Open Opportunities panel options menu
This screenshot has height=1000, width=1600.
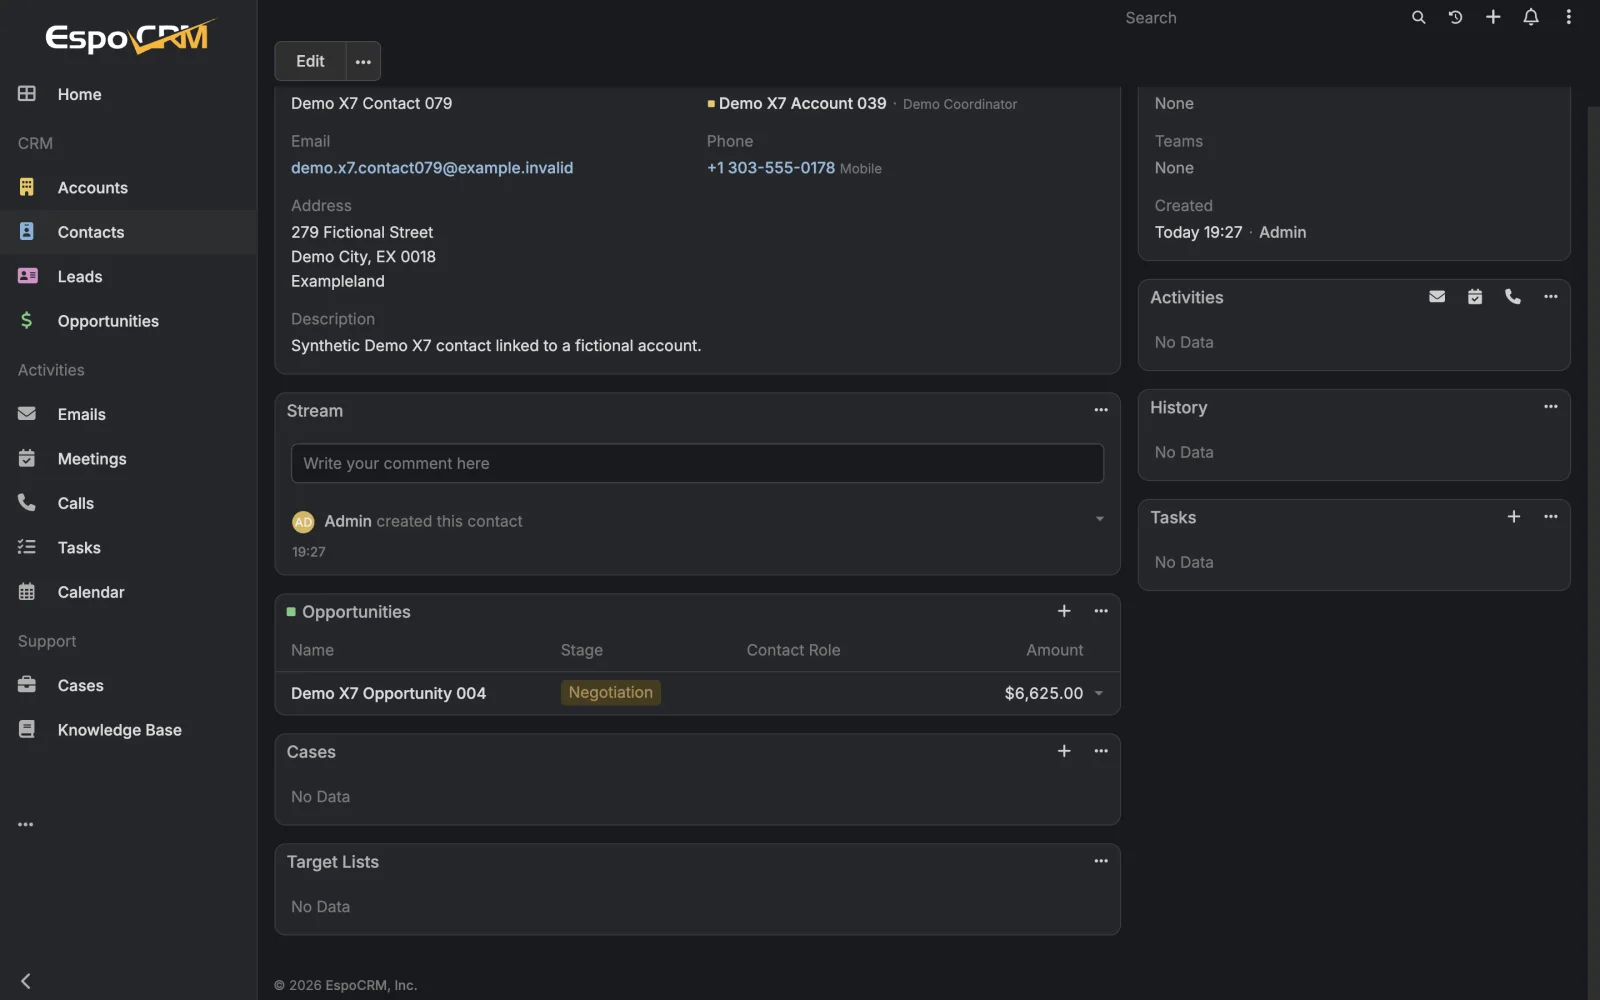[x=1101, y=611]
